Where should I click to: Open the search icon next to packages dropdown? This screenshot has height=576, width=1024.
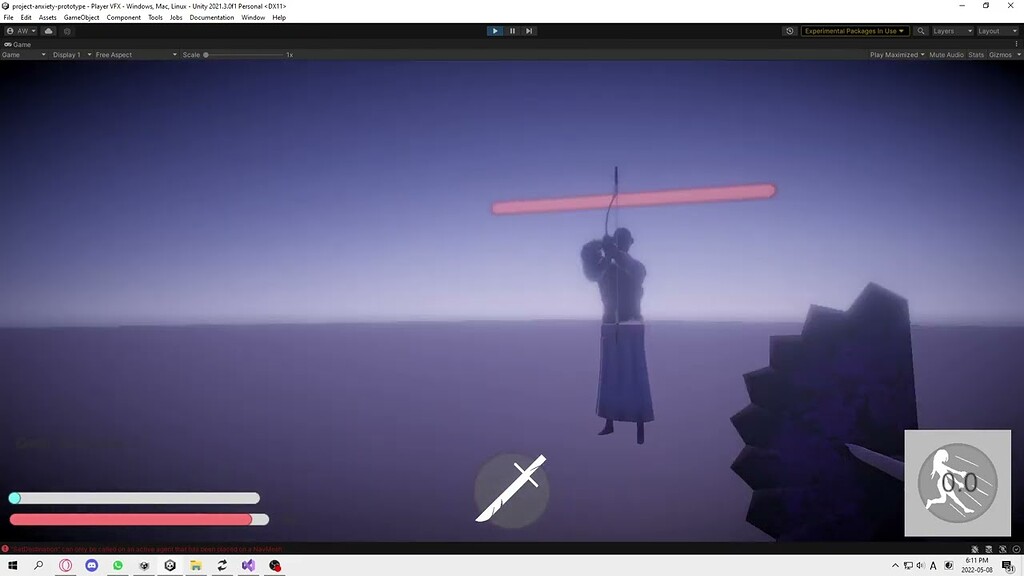click(920, 30)
